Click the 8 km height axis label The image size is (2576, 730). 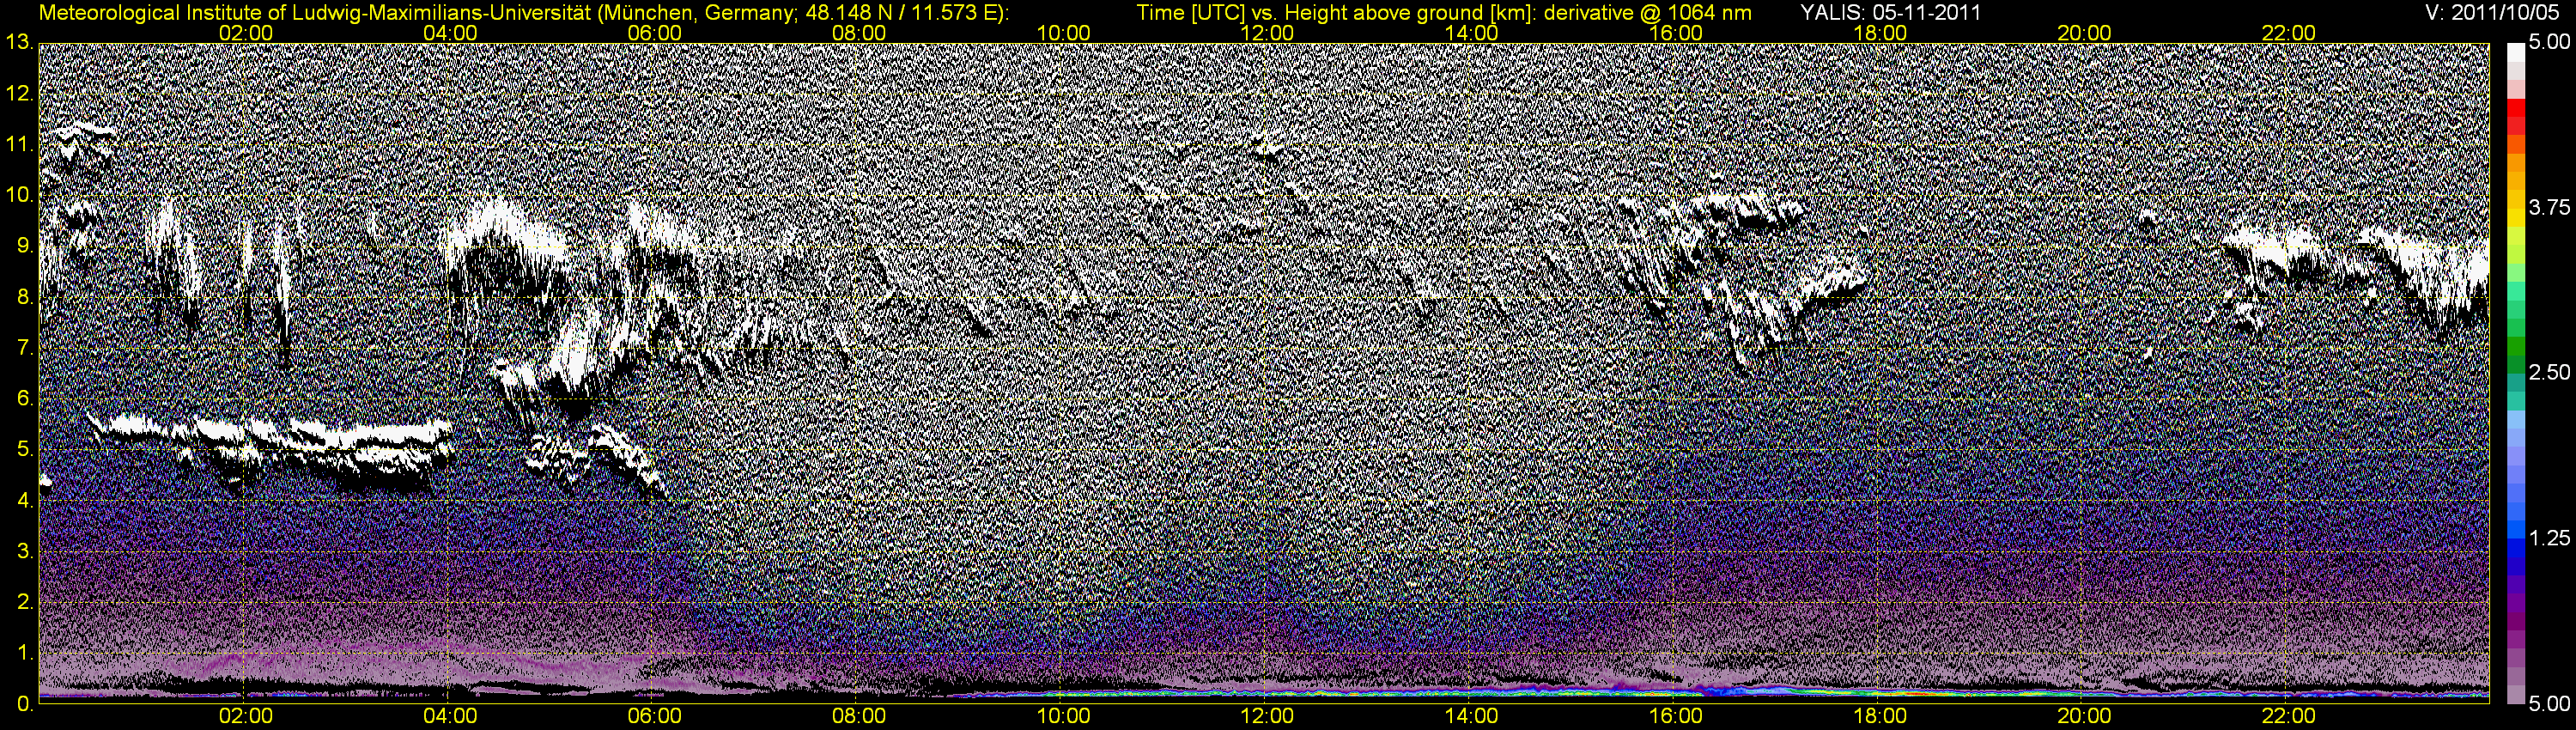pos(24,297)
